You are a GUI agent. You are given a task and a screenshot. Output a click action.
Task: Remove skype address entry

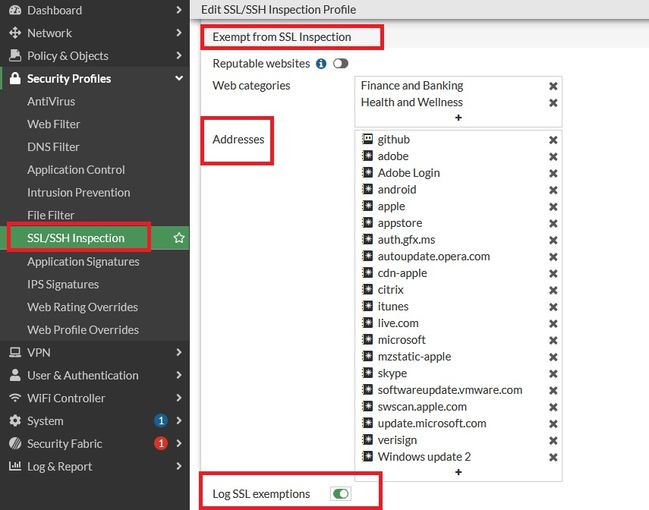(553, 374)
